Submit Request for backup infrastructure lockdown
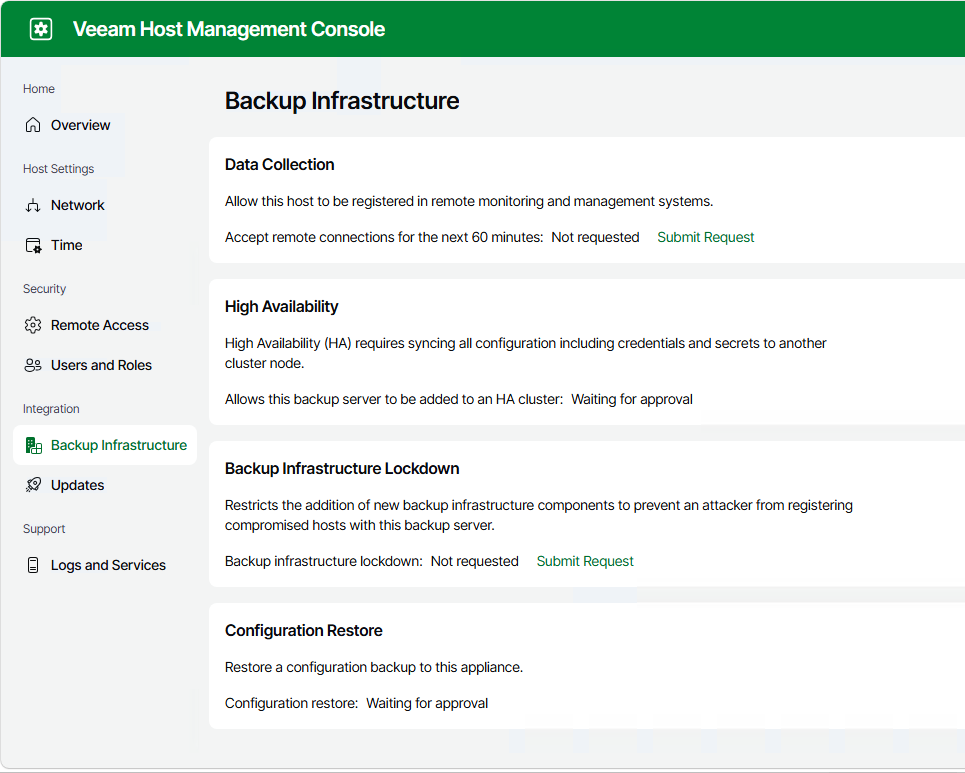Screen dimensions: 965x773 [x=585, y=561]
